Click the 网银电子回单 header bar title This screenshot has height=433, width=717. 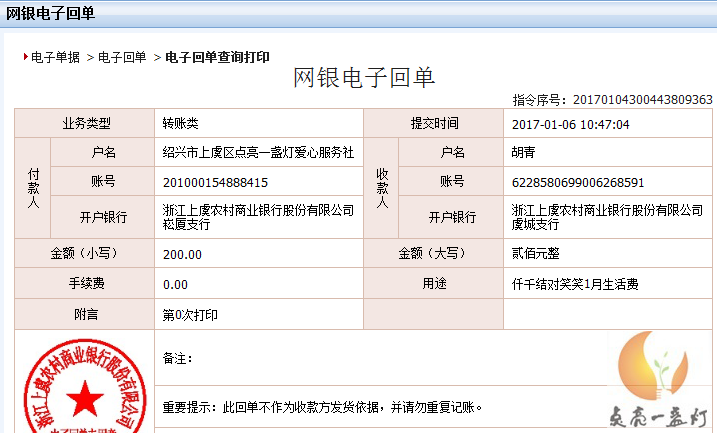50,13
